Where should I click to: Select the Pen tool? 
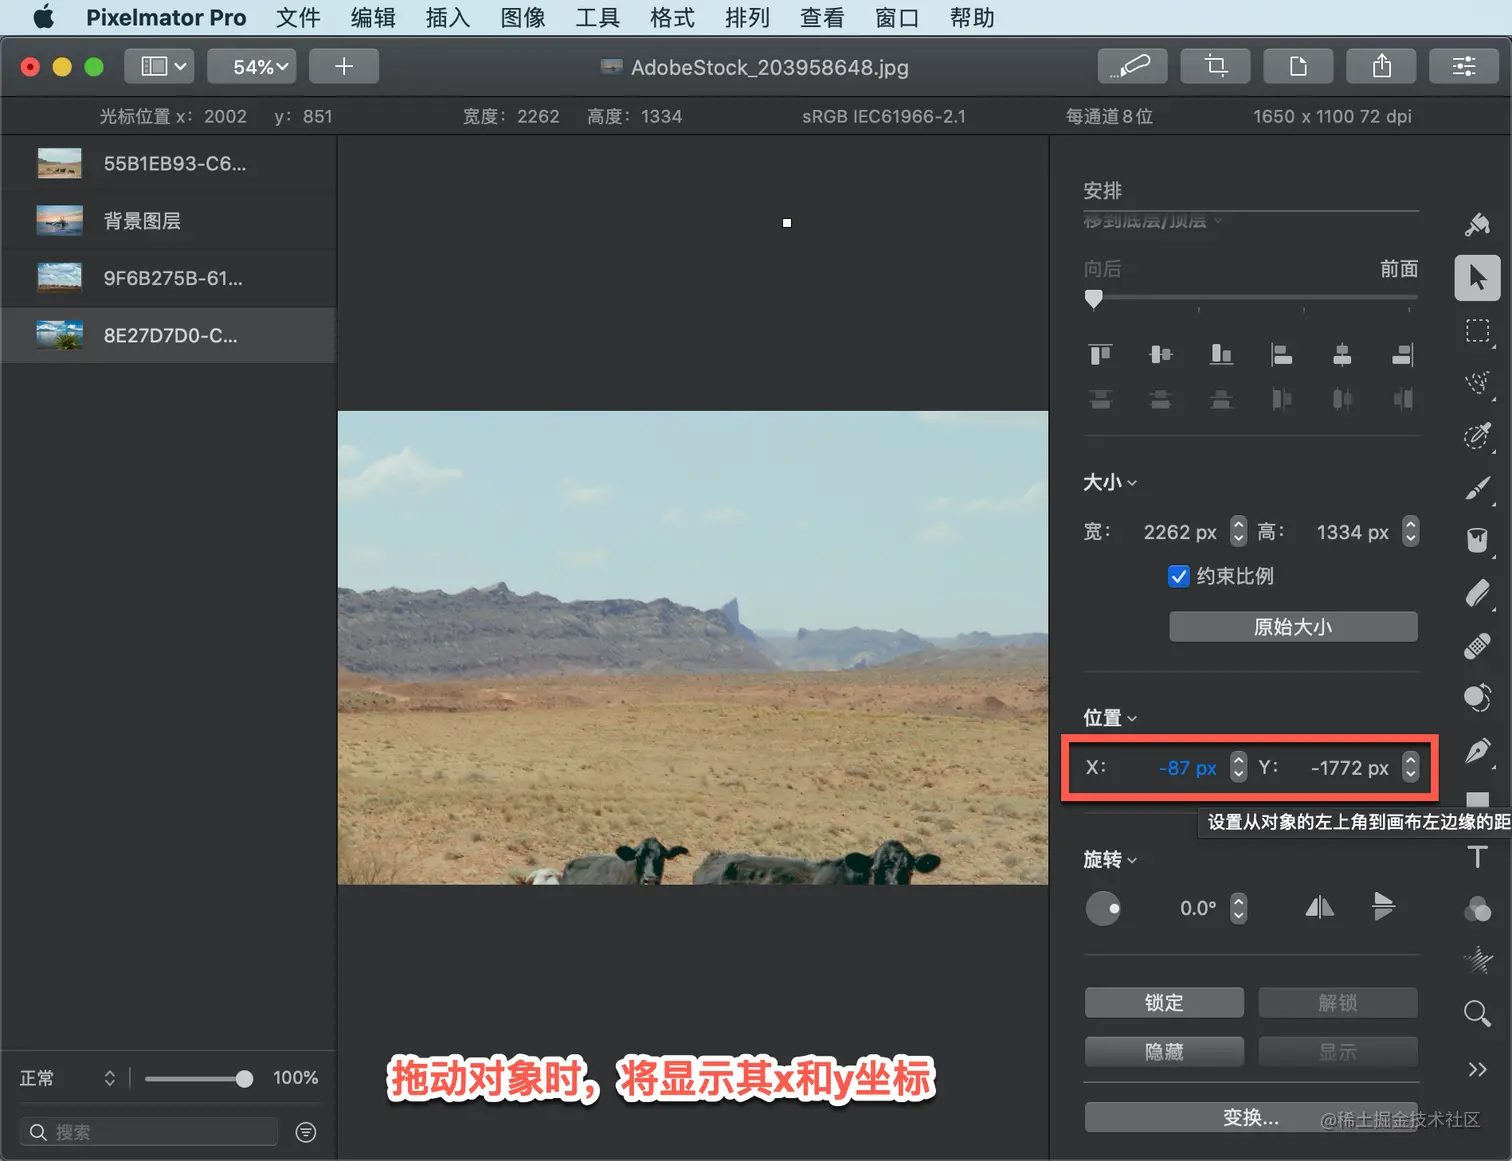pos(1477,750)
